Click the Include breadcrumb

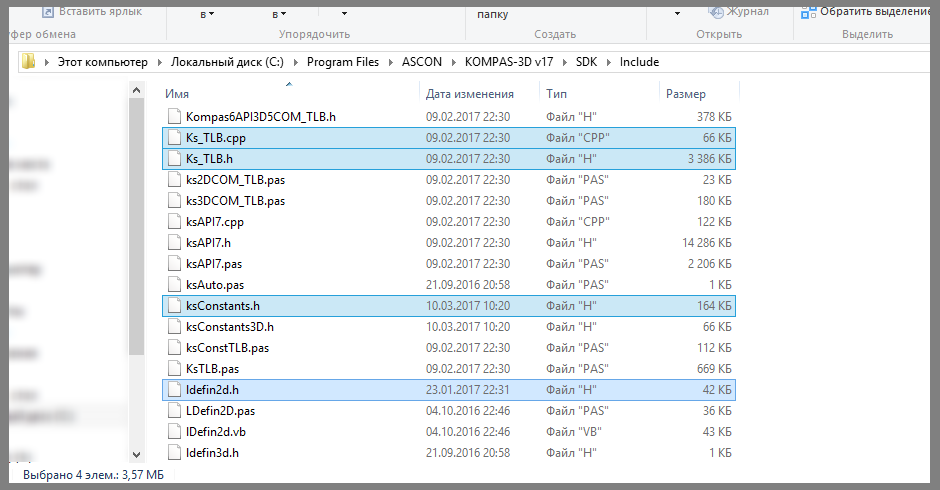tap(639, 62)
